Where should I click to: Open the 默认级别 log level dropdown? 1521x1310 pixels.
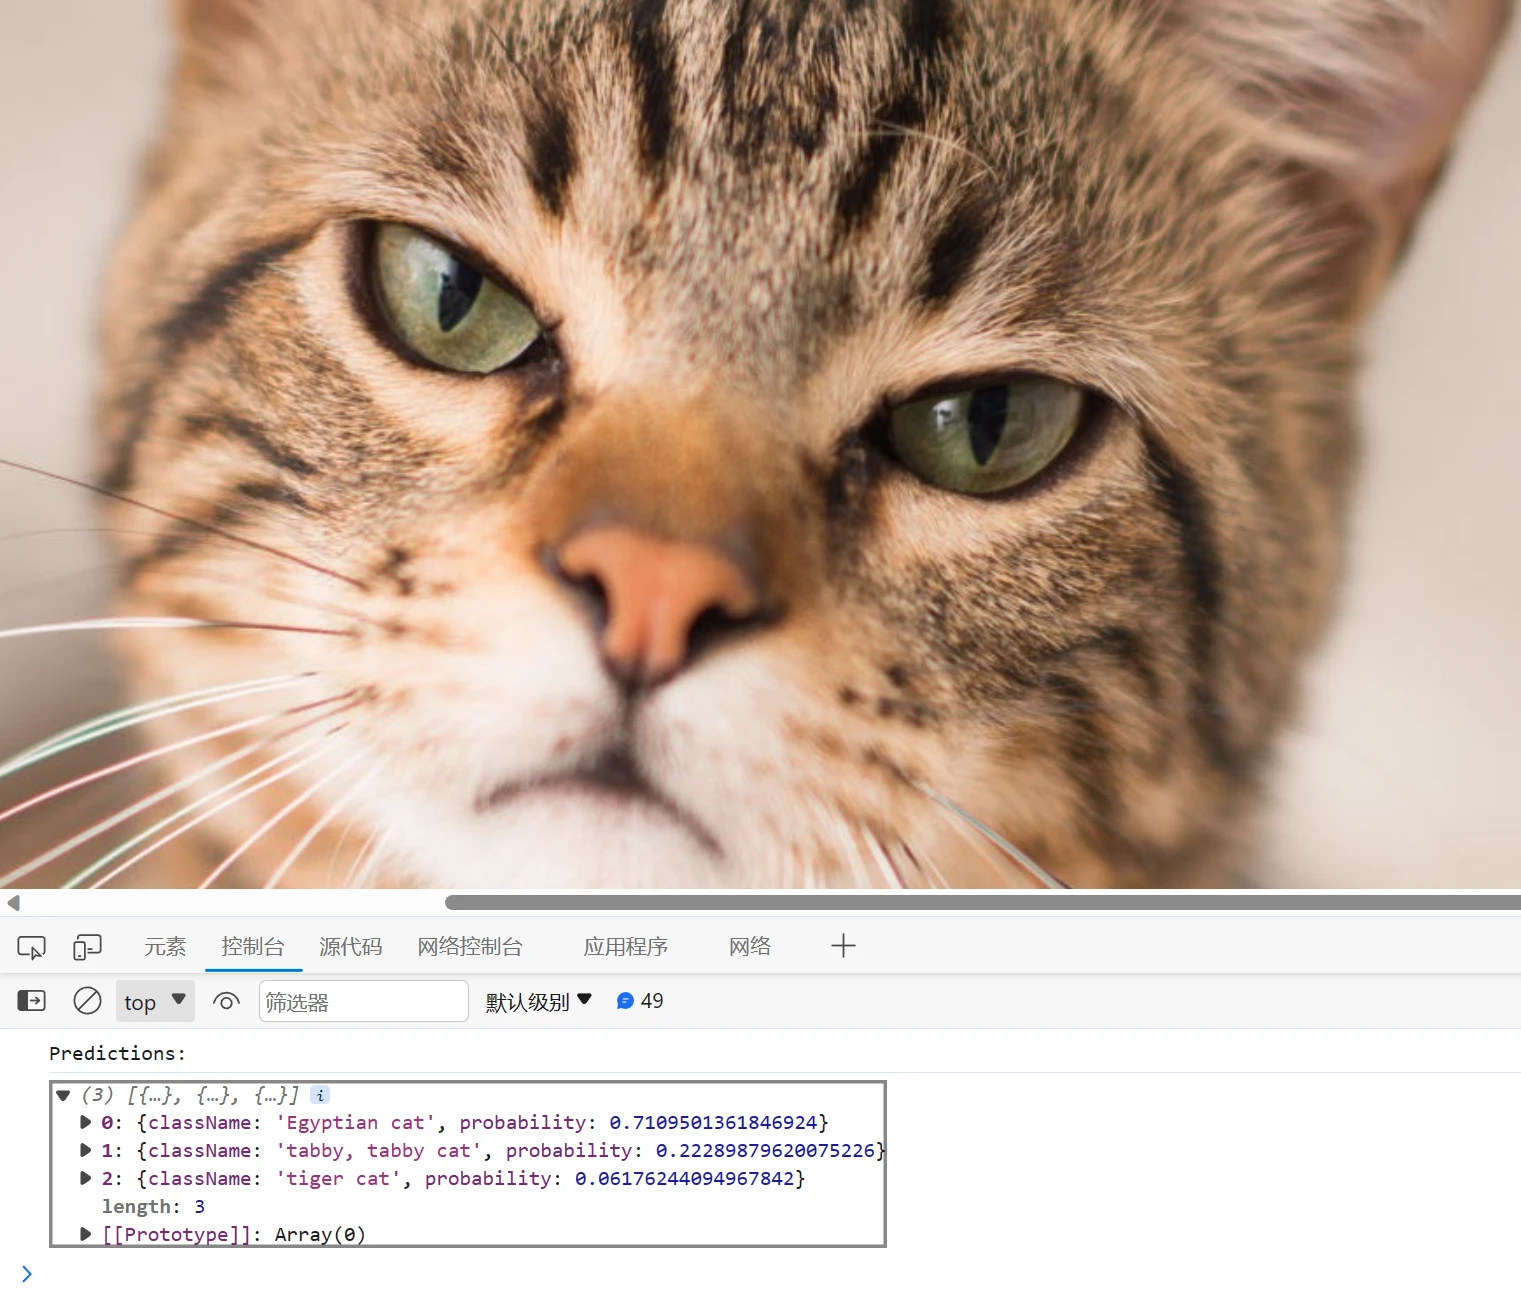[x=538, y=1001]
